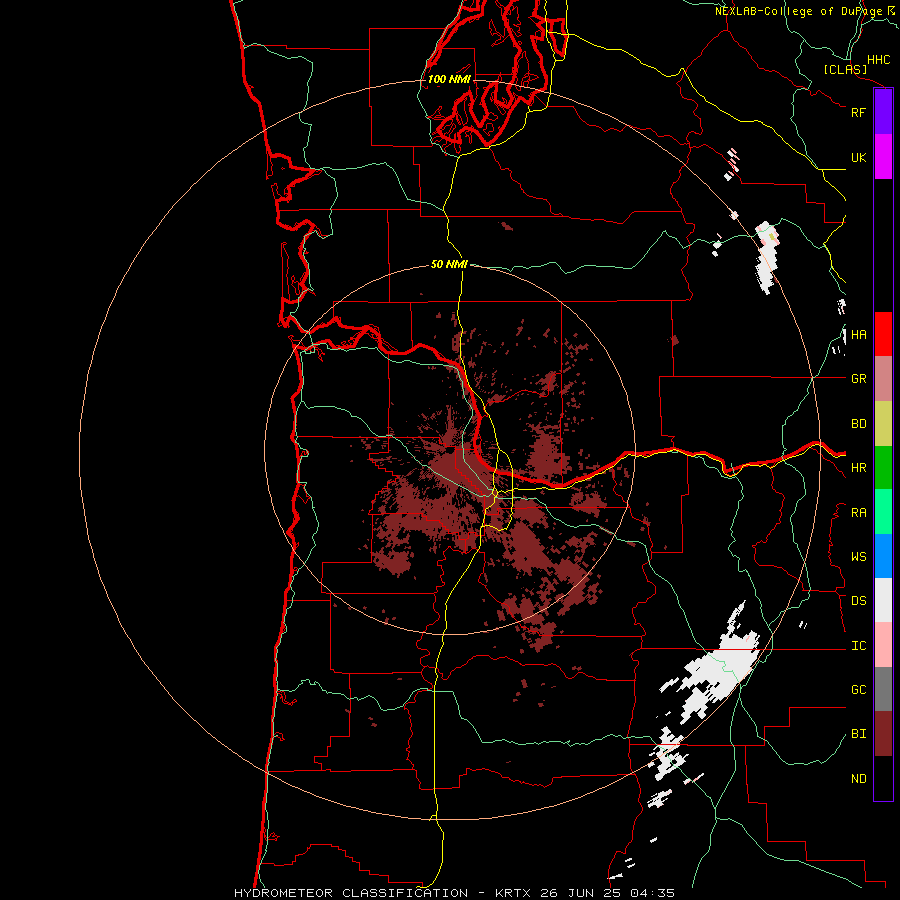Click the GC gray legend swatch
The image size is (900, 900).
(883, 689)
